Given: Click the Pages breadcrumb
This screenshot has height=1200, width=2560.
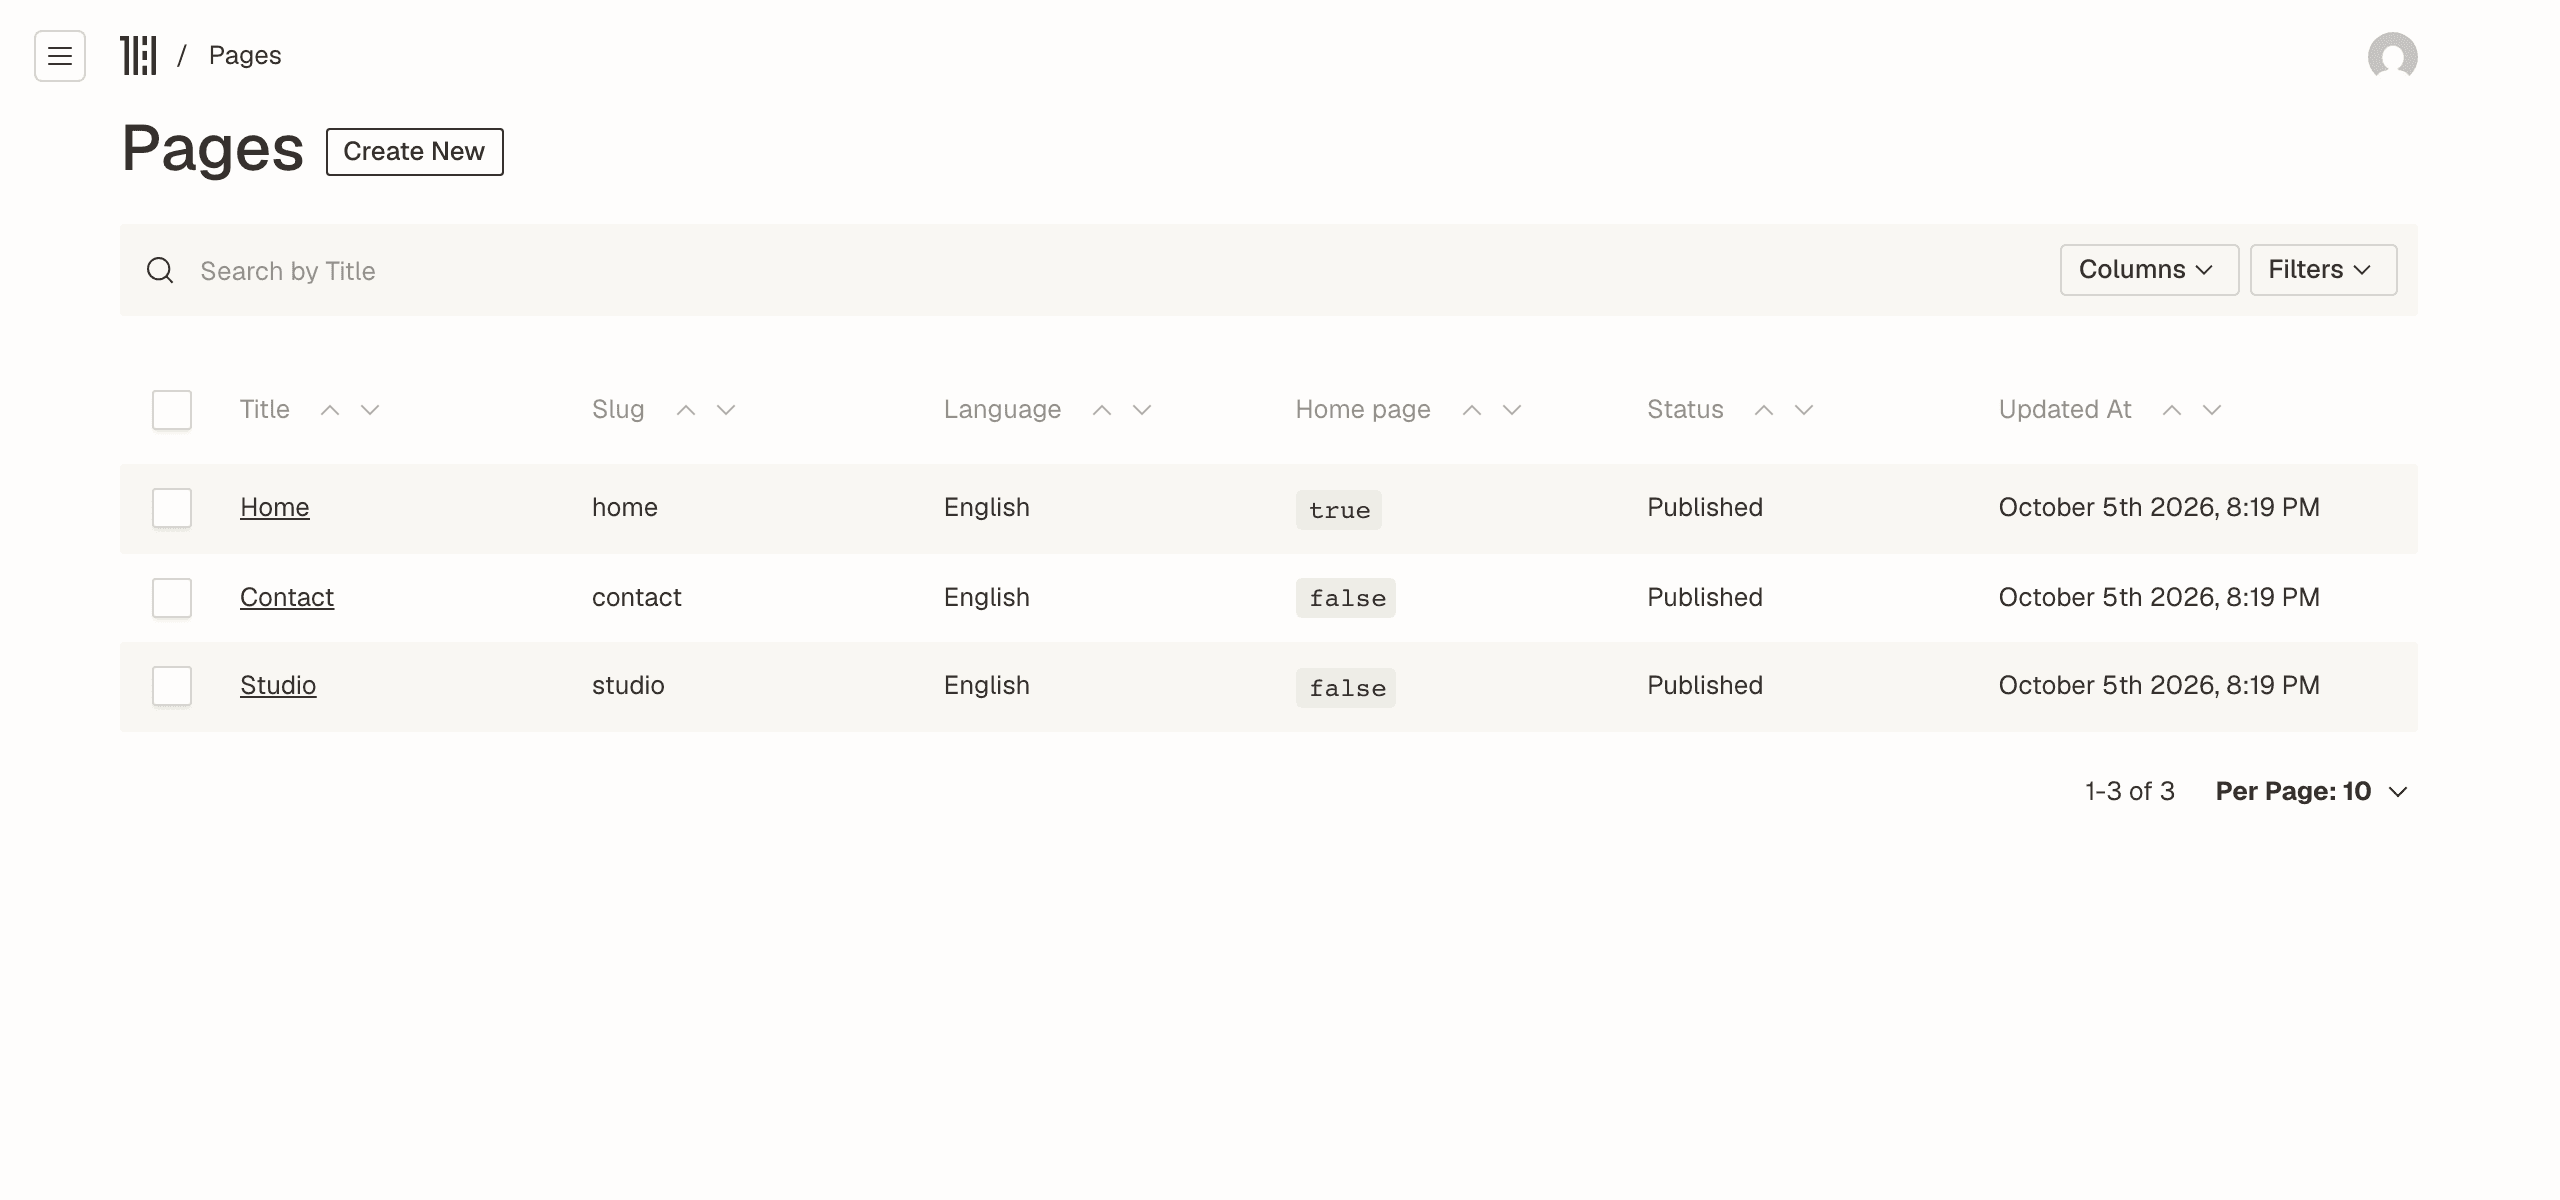Looking at the screenshot, I should [x=245, y=55].
